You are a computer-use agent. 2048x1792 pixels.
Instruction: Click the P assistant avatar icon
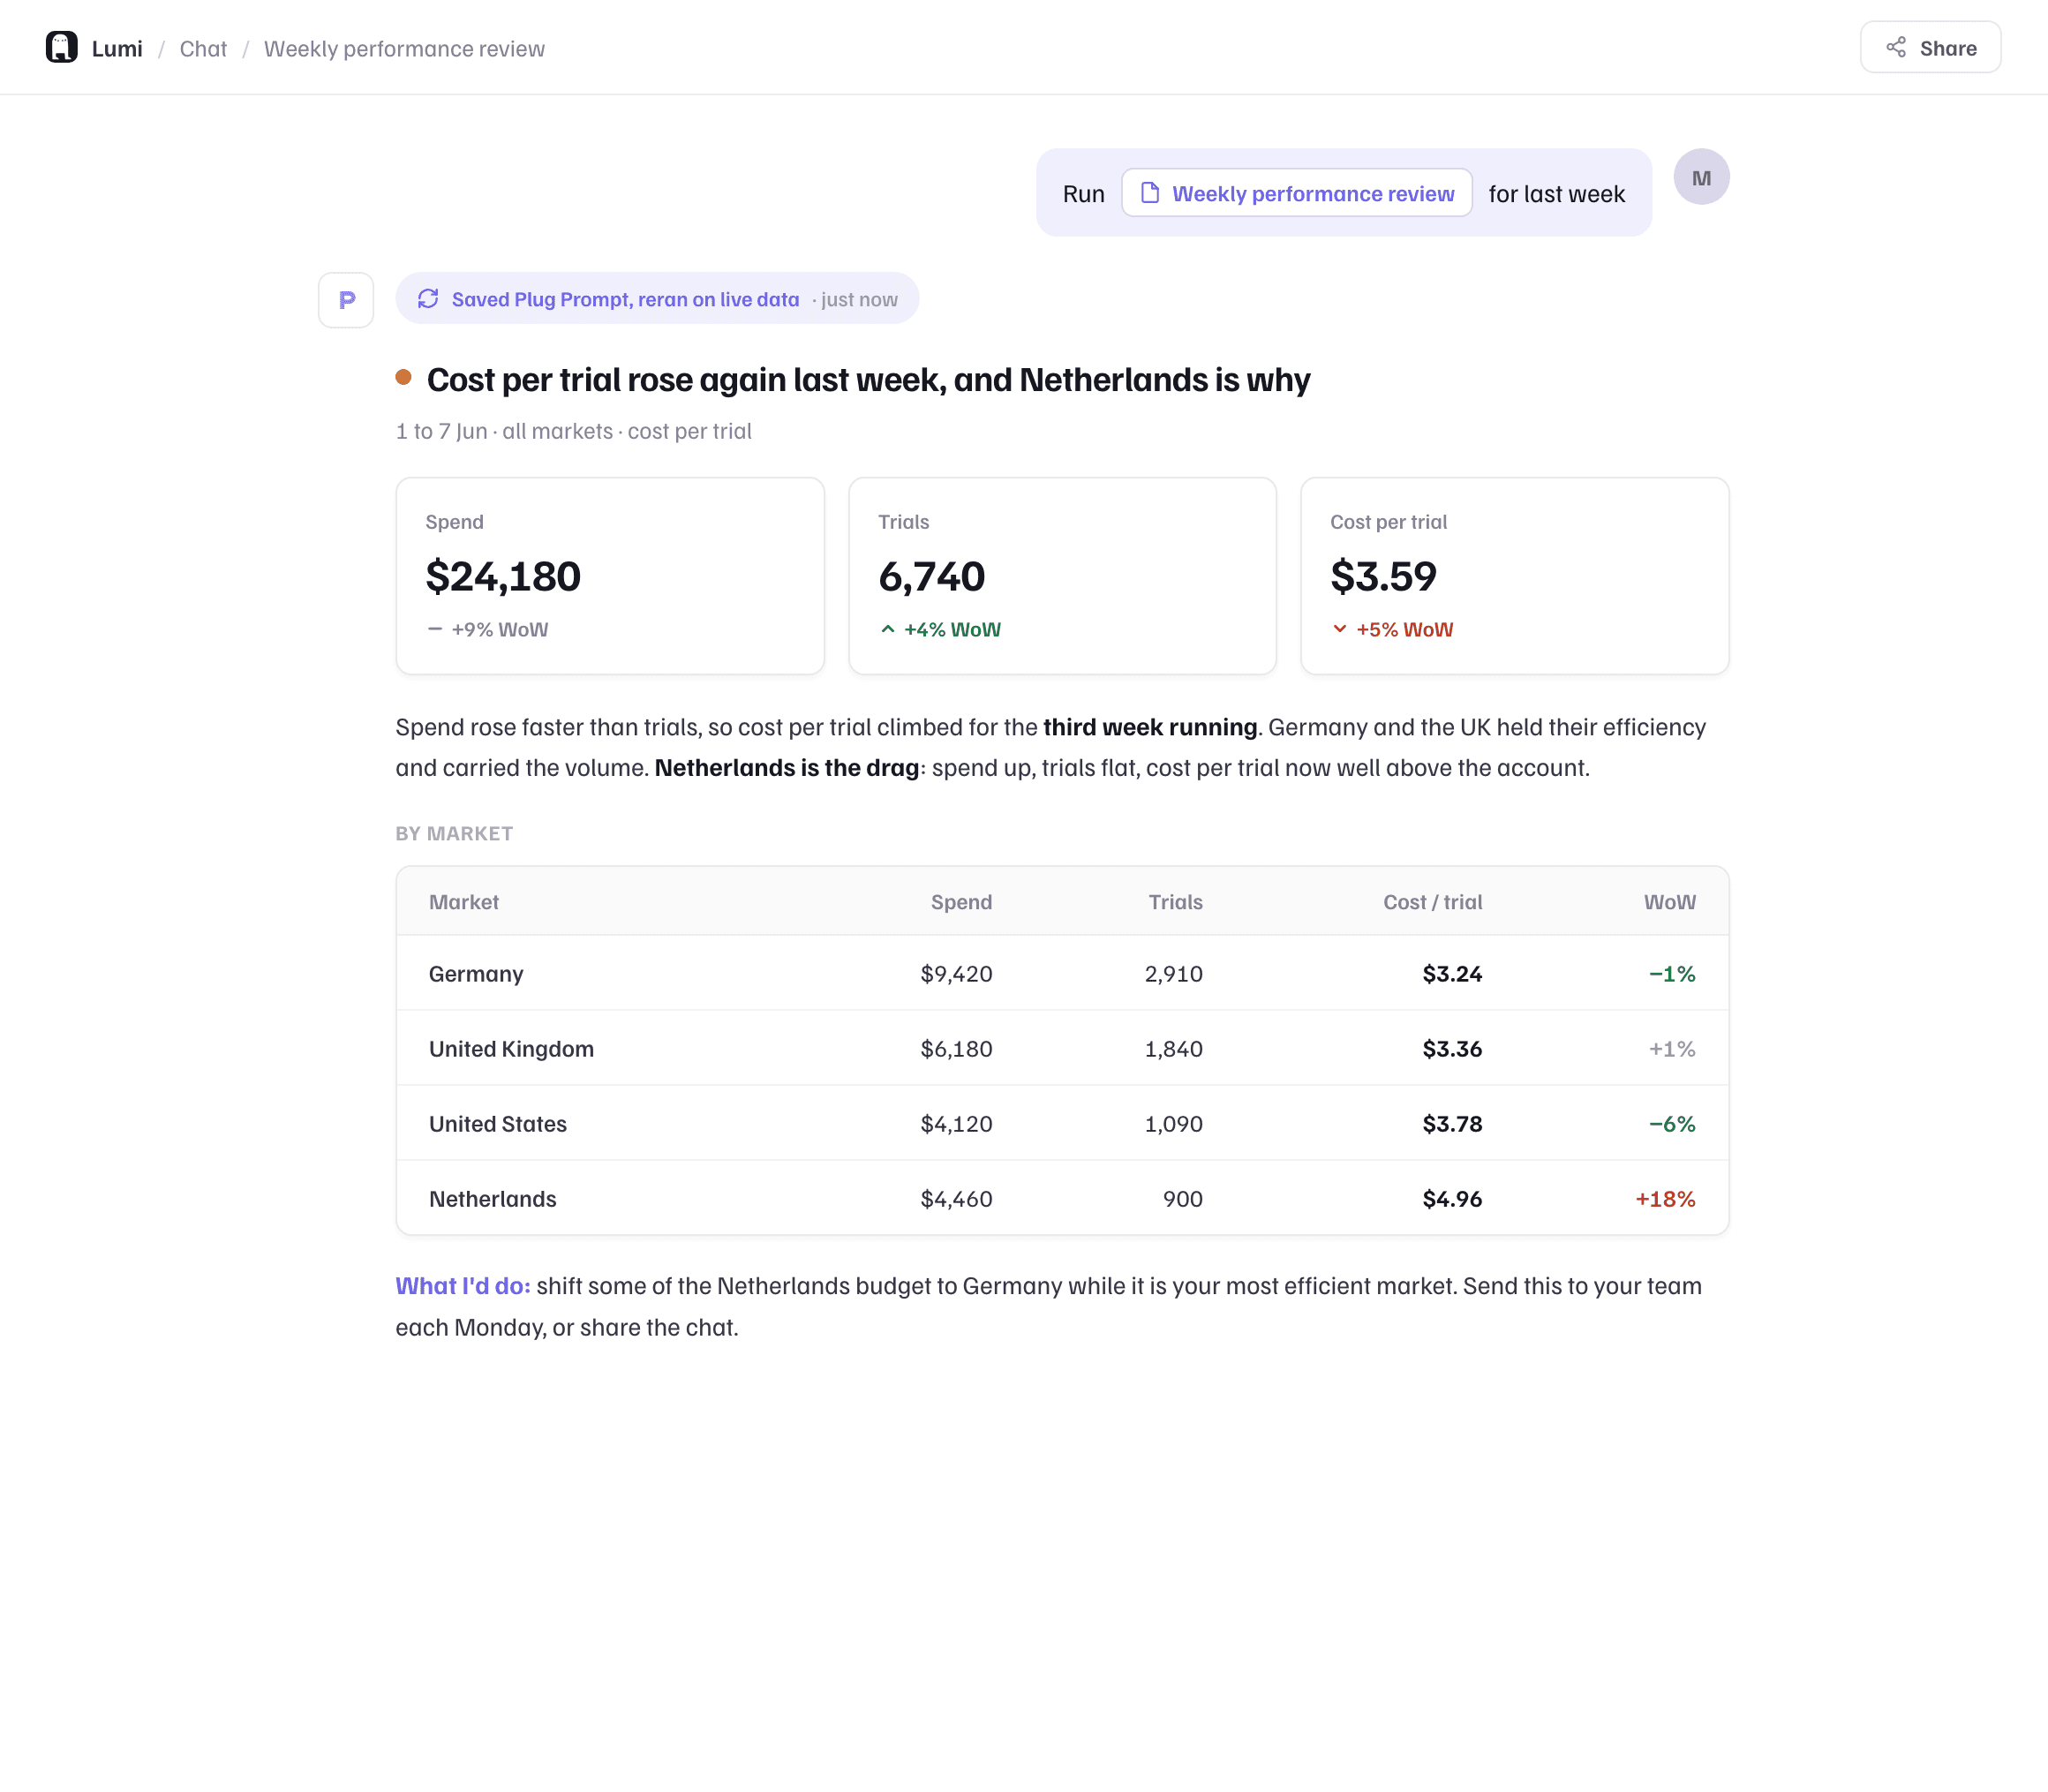pyautogui.click(x=346, y=300)
